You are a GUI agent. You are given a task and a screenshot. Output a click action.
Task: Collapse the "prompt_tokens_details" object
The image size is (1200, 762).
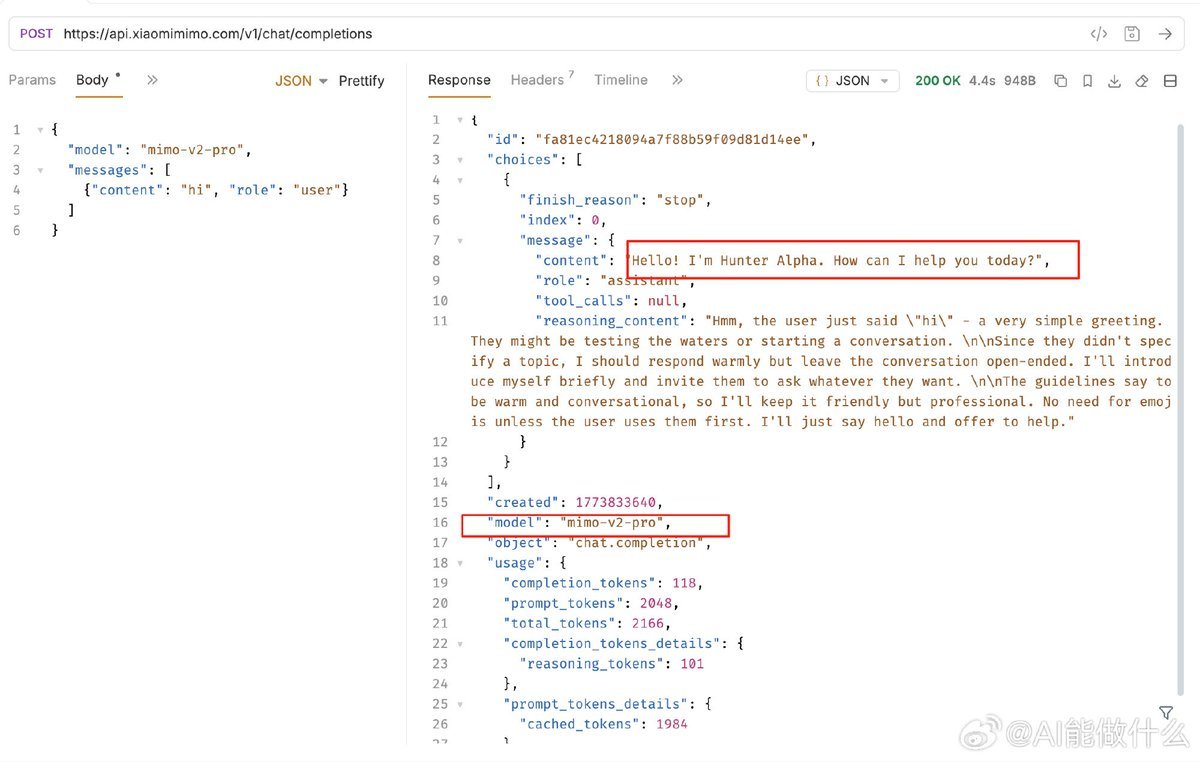pos(459,704)
